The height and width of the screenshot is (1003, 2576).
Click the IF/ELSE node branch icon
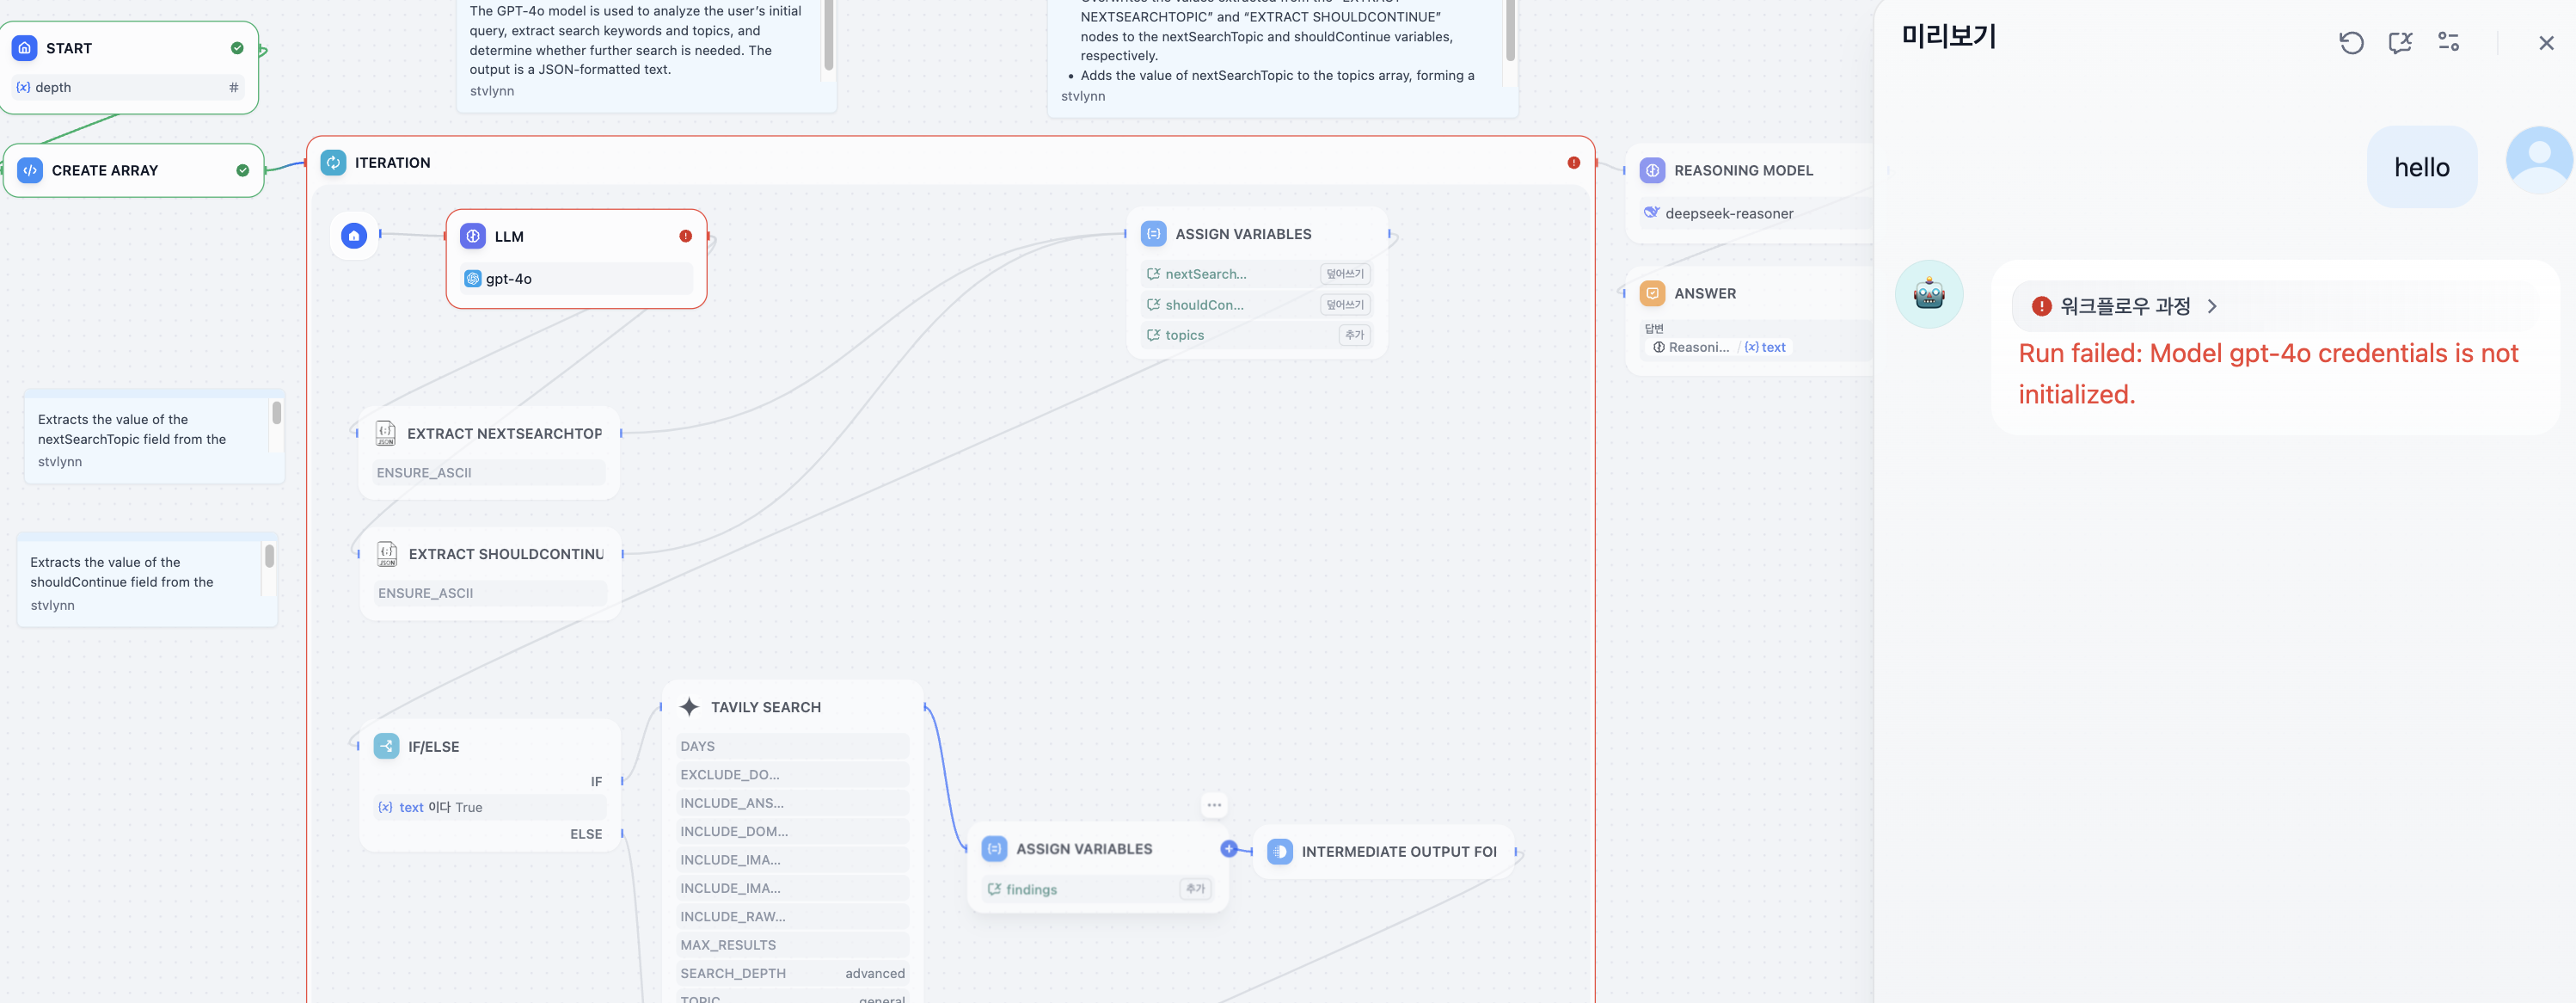tap(386, 746)
